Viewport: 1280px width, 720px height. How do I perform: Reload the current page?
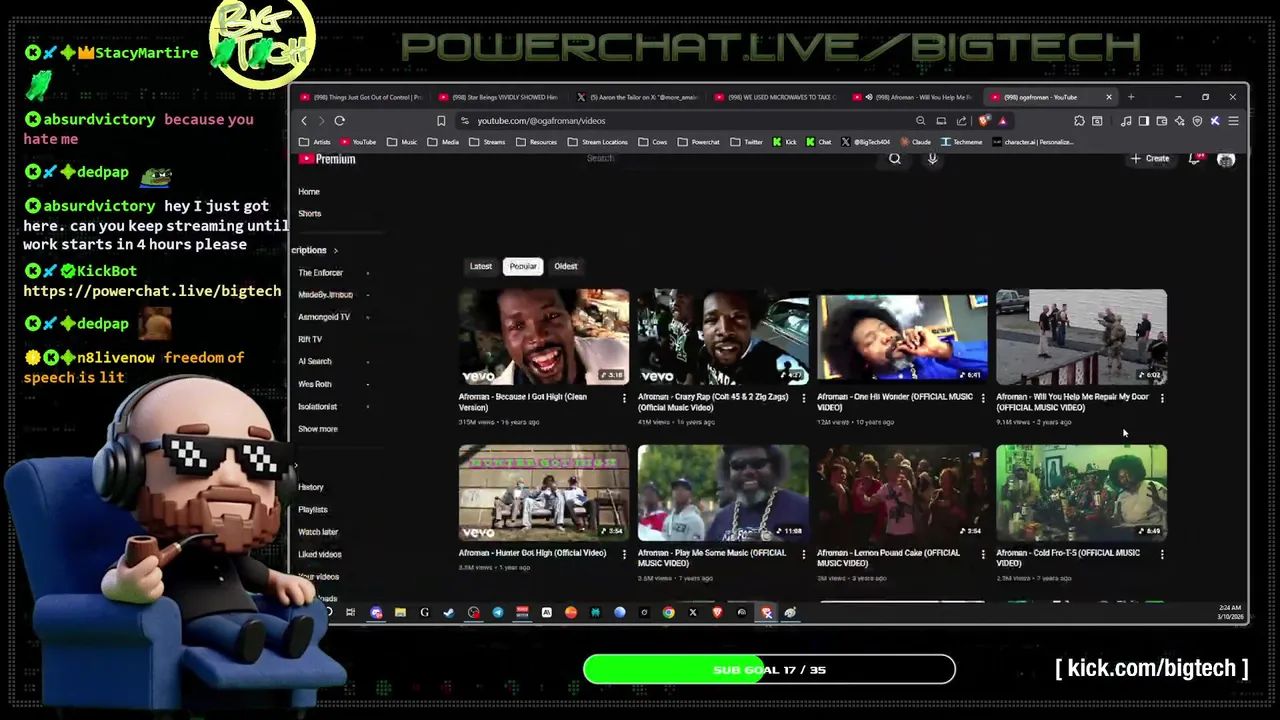pyautogui.click(x=340, y=121)
